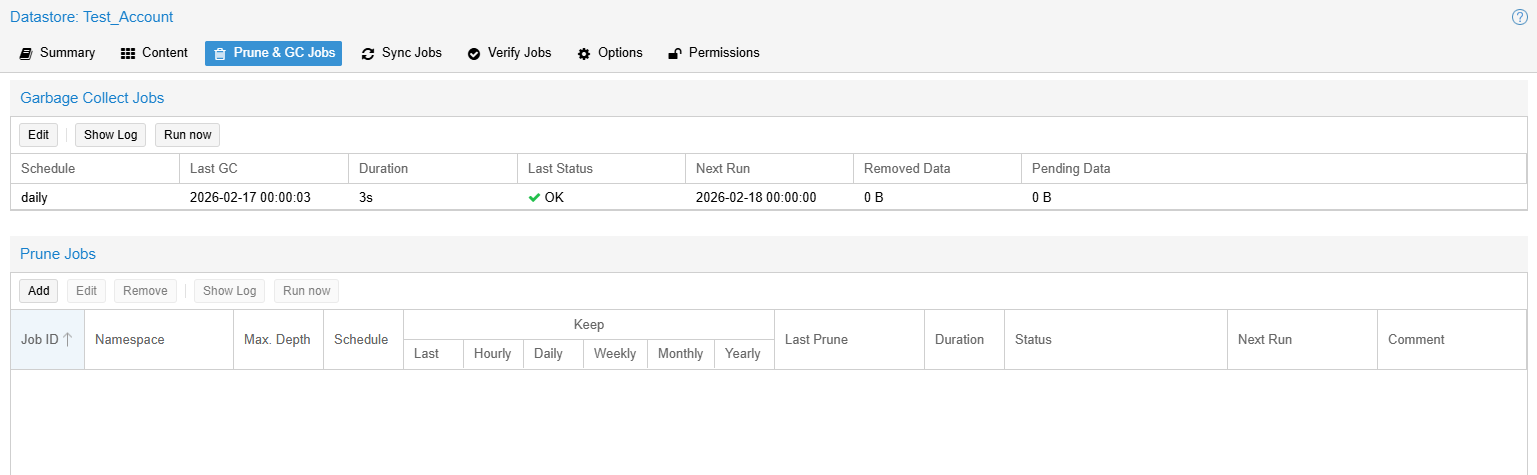Click the Last GC column header

(x=213, y=169)
